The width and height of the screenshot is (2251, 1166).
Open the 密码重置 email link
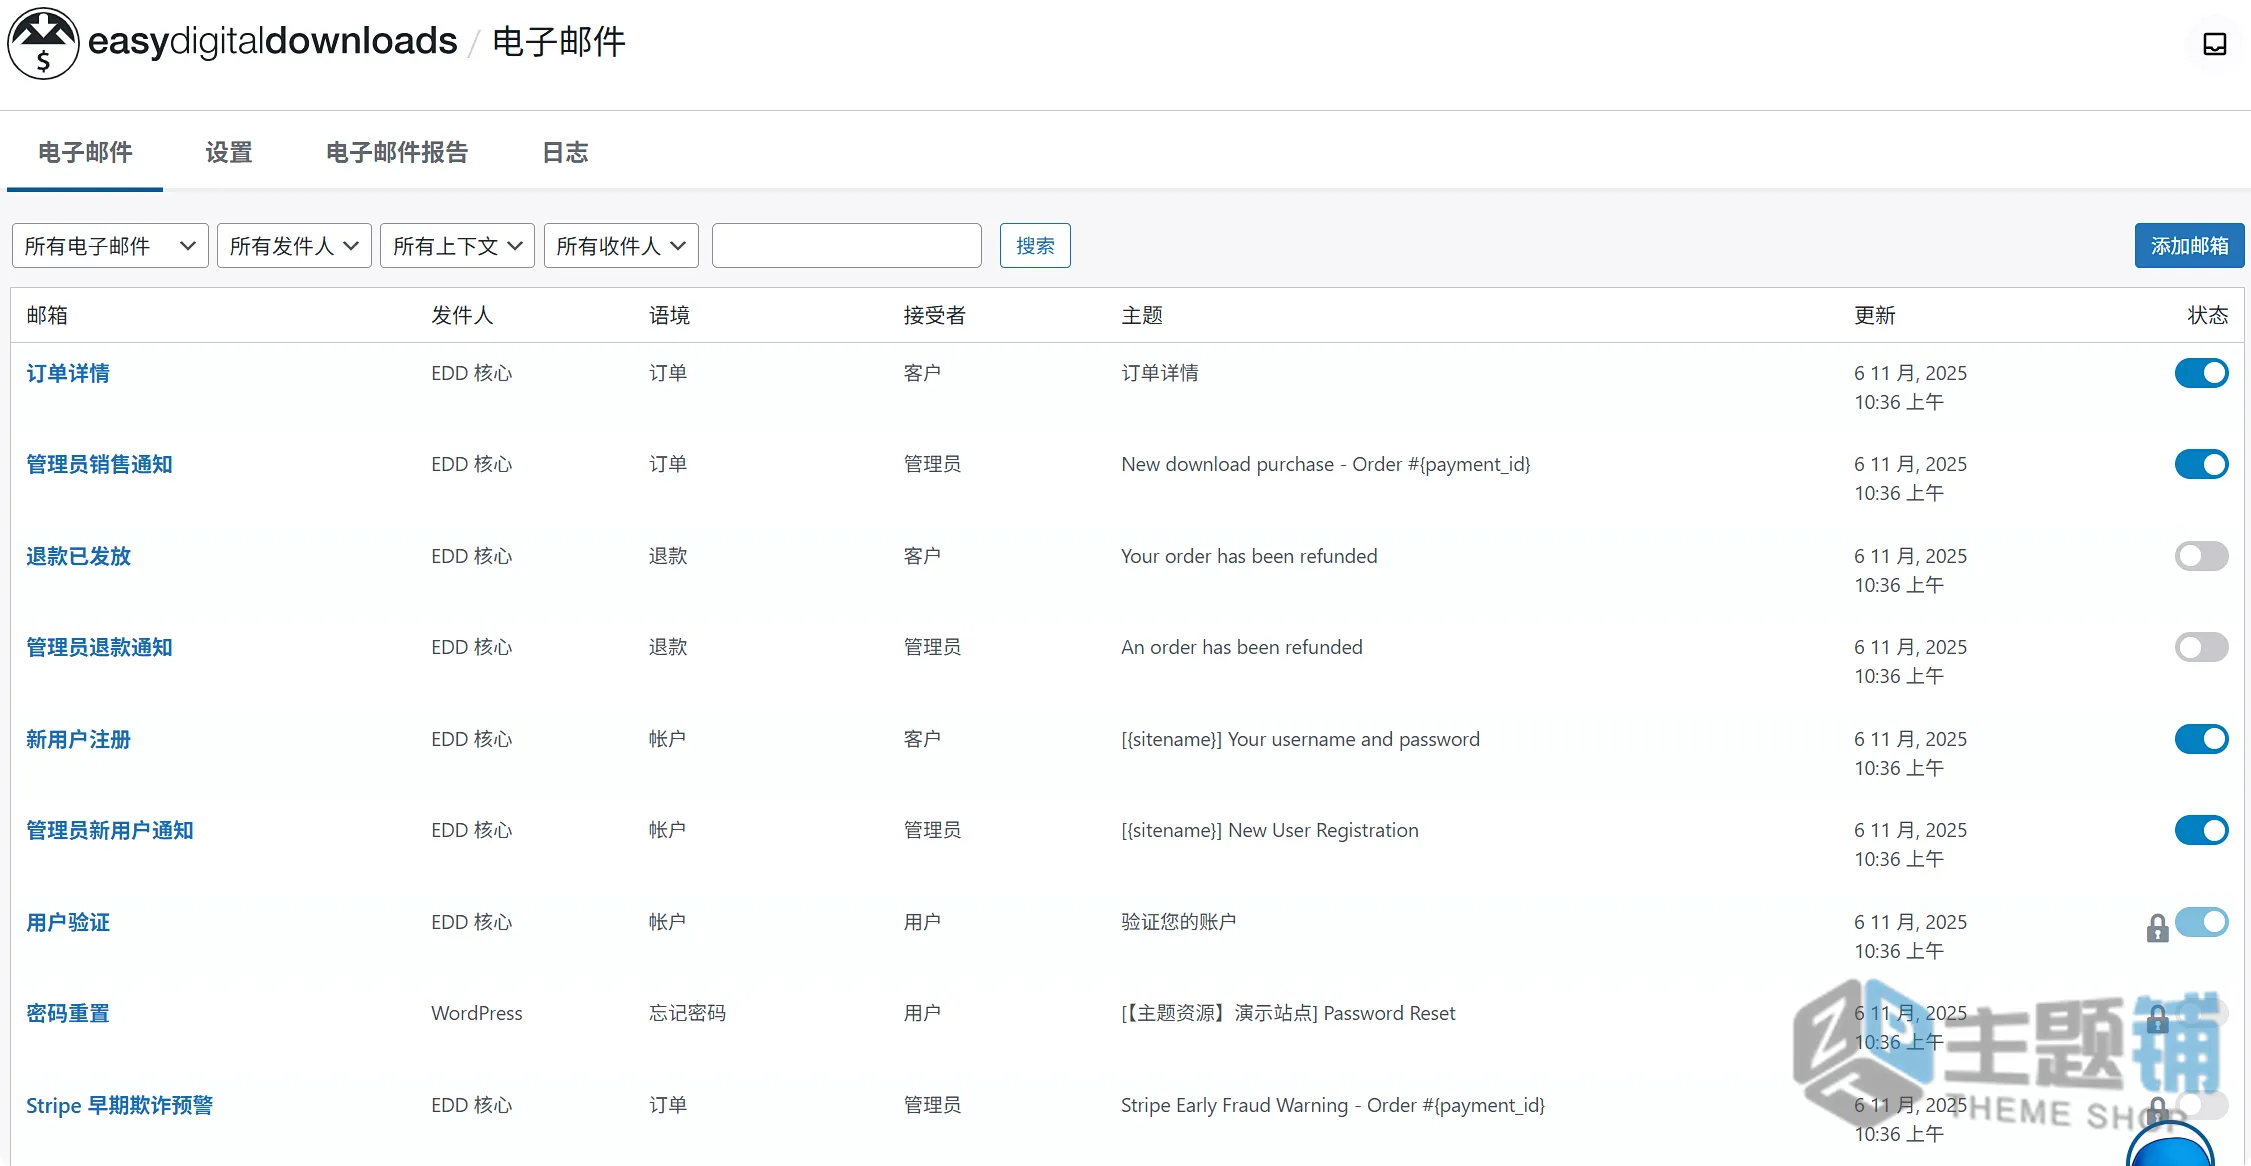click(68, 1013)
